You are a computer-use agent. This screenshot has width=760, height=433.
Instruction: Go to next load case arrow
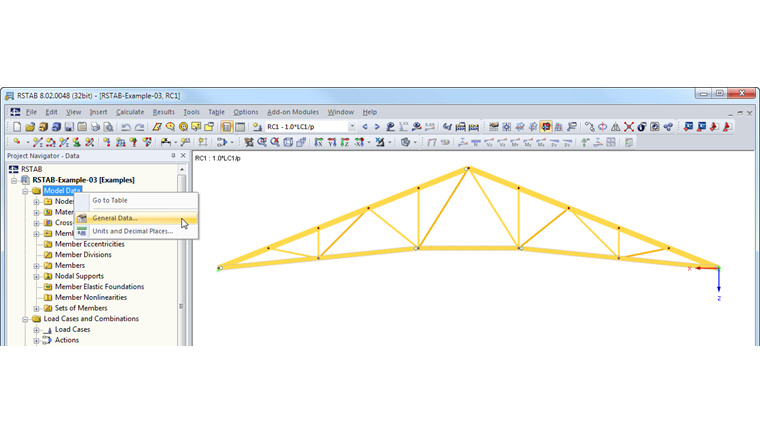tap(377, 127)
